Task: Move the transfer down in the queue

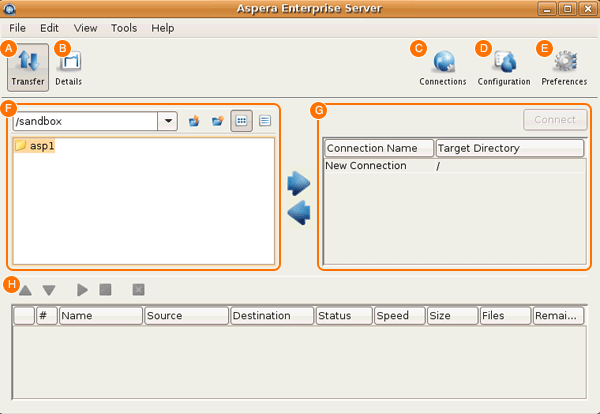Action: (49, 290)
